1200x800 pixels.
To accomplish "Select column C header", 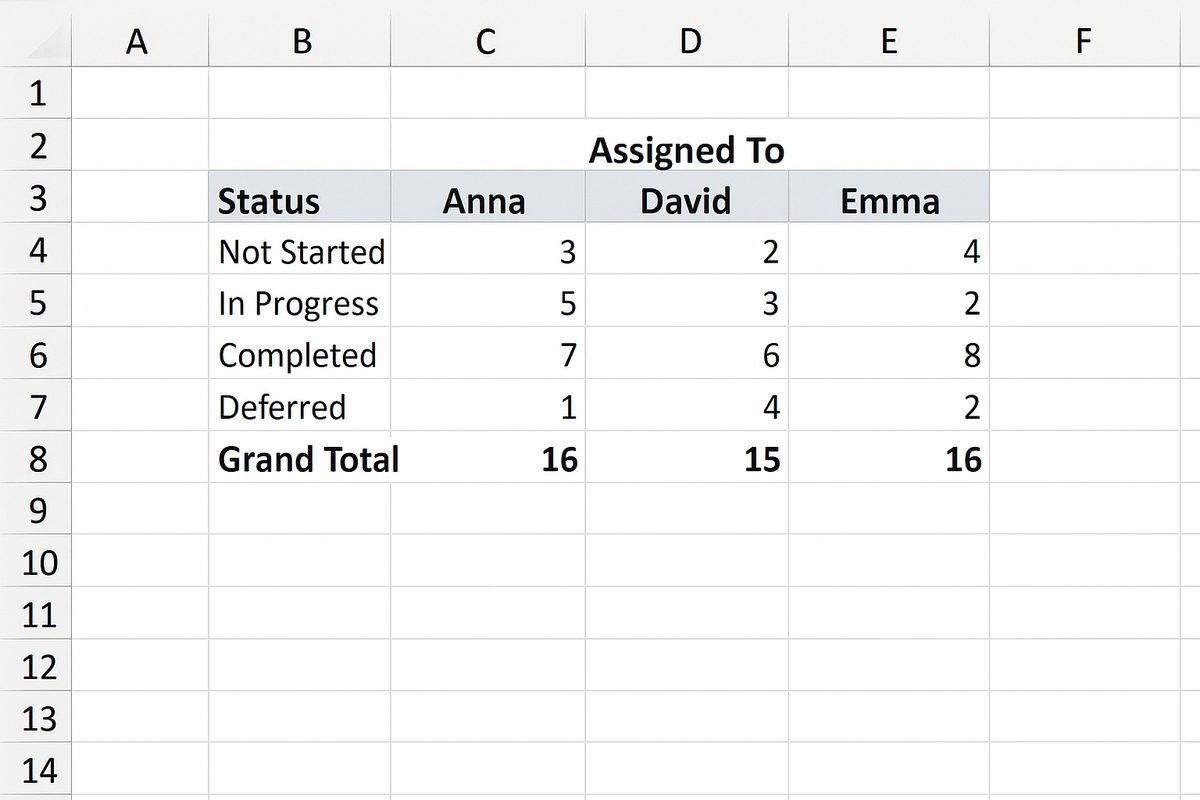I will pyautogui.click(x=487, y=42).
